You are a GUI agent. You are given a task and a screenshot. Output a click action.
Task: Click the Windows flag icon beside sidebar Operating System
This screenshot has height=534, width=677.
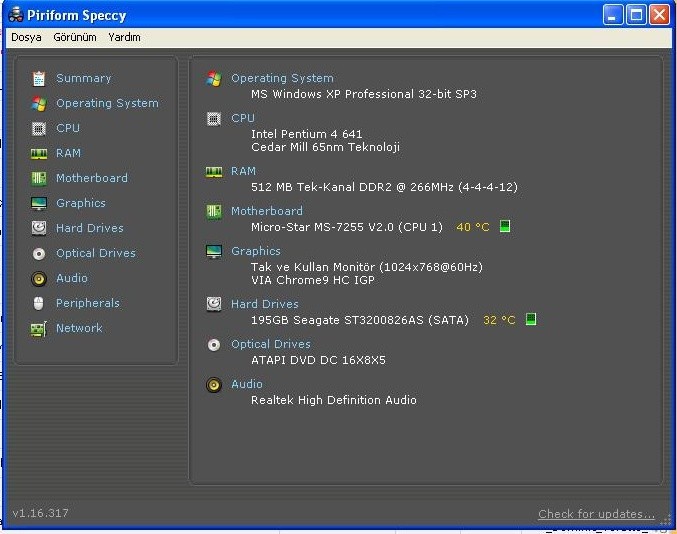[x=39, y=103]
